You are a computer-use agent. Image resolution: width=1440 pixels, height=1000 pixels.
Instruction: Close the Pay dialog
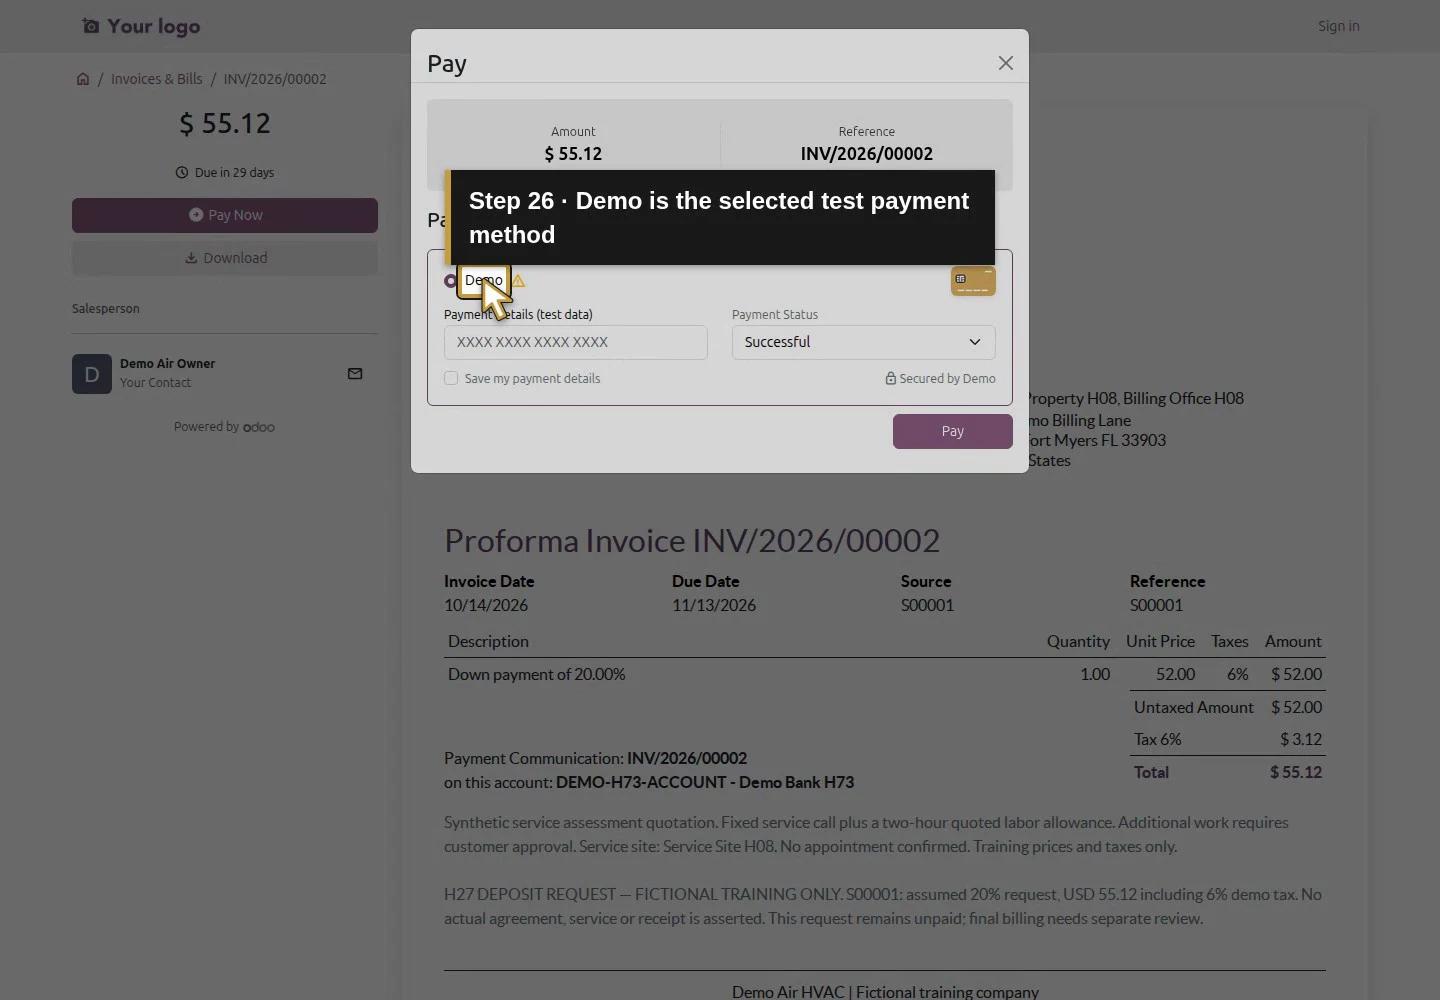click(x=1006, y=63)
